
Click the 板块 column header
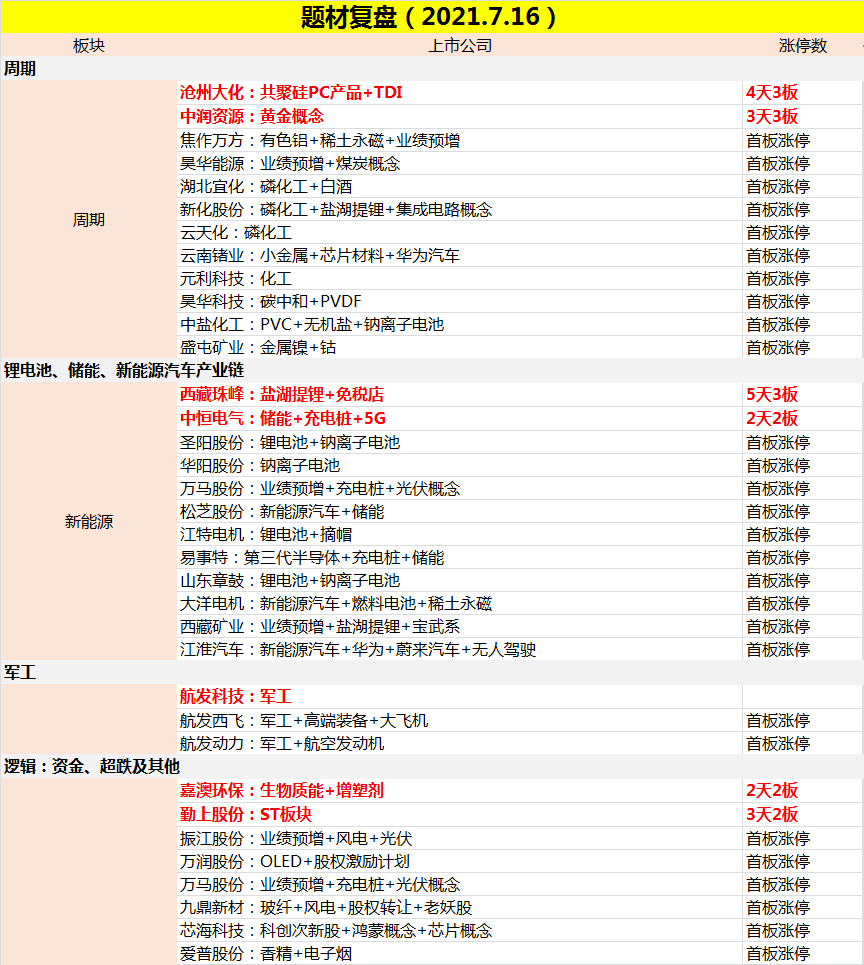pos(89,46)
